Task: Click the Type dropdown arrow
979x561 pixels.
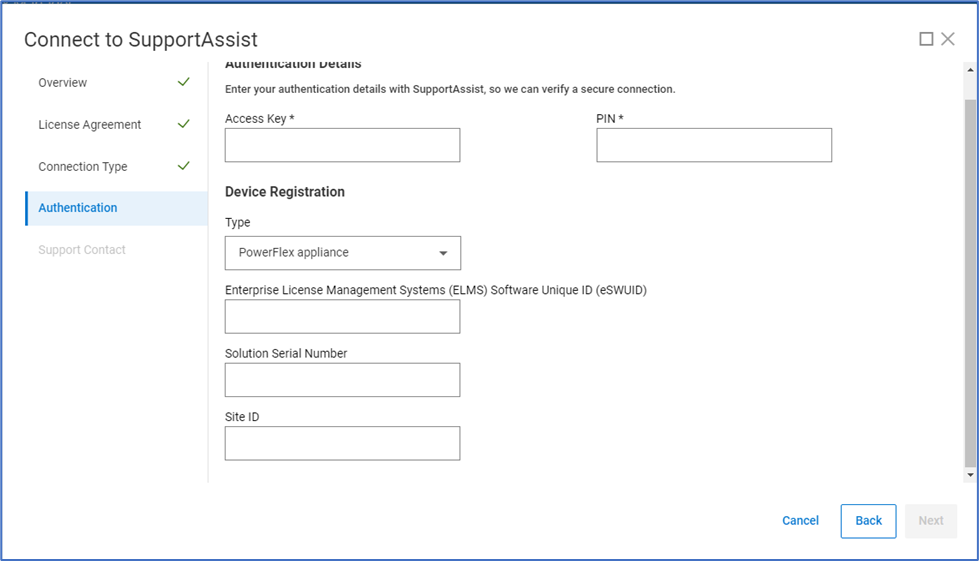Action: point(443,253)
